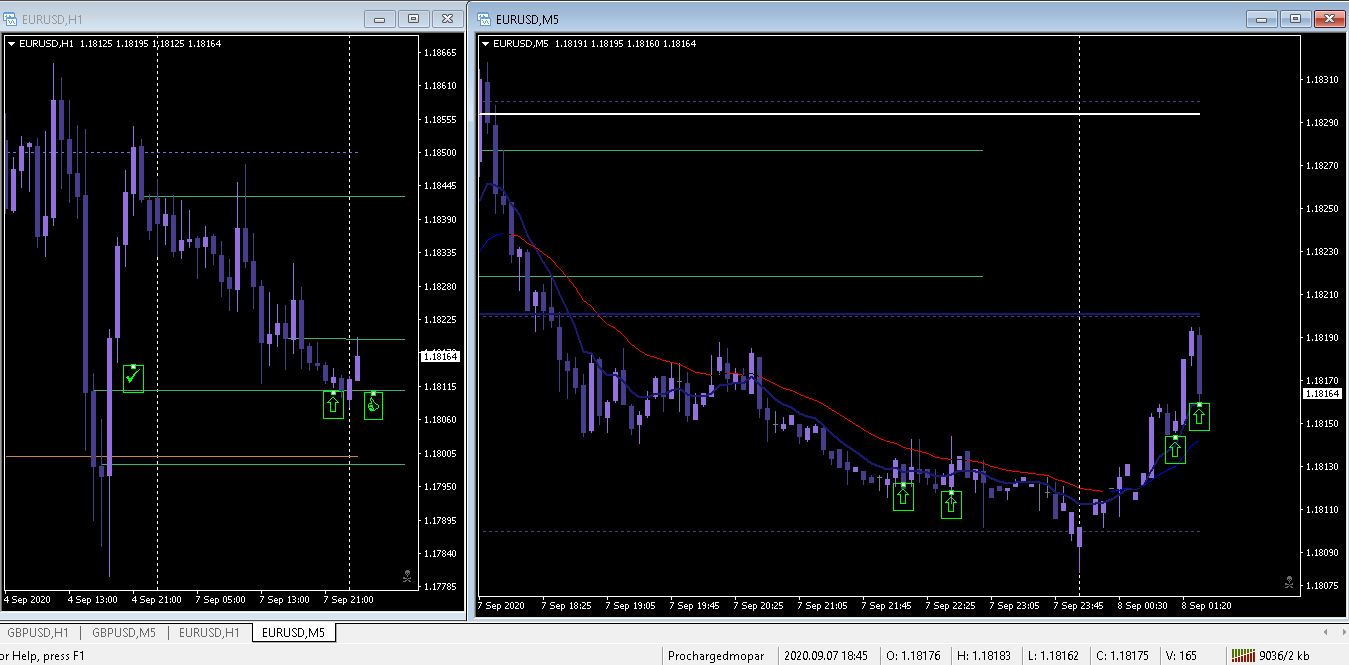Screen dimensions: 1349x665
Task: Click the 1.18665 price on H1 scale
Action: [441, 52]
